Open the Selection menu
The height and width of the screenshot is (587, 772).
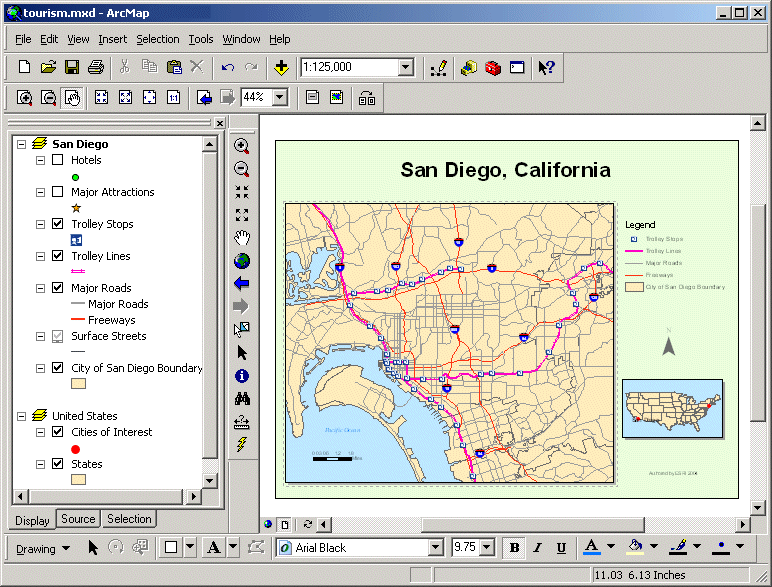pos(158,39)
